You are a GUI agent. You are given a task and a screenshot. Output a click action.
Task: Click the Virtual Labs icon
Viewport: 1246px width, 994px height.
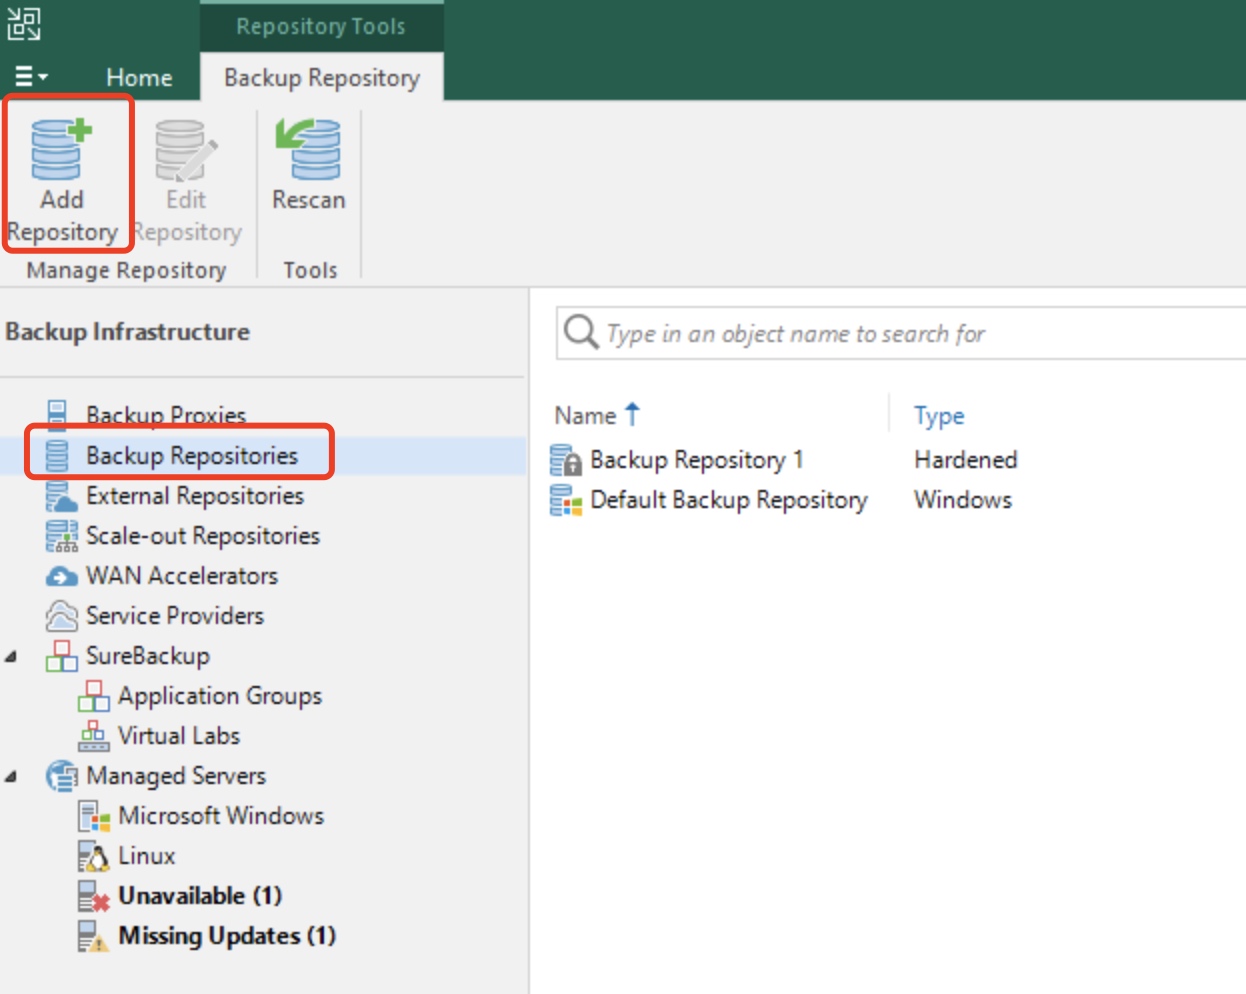click(94, 736)
